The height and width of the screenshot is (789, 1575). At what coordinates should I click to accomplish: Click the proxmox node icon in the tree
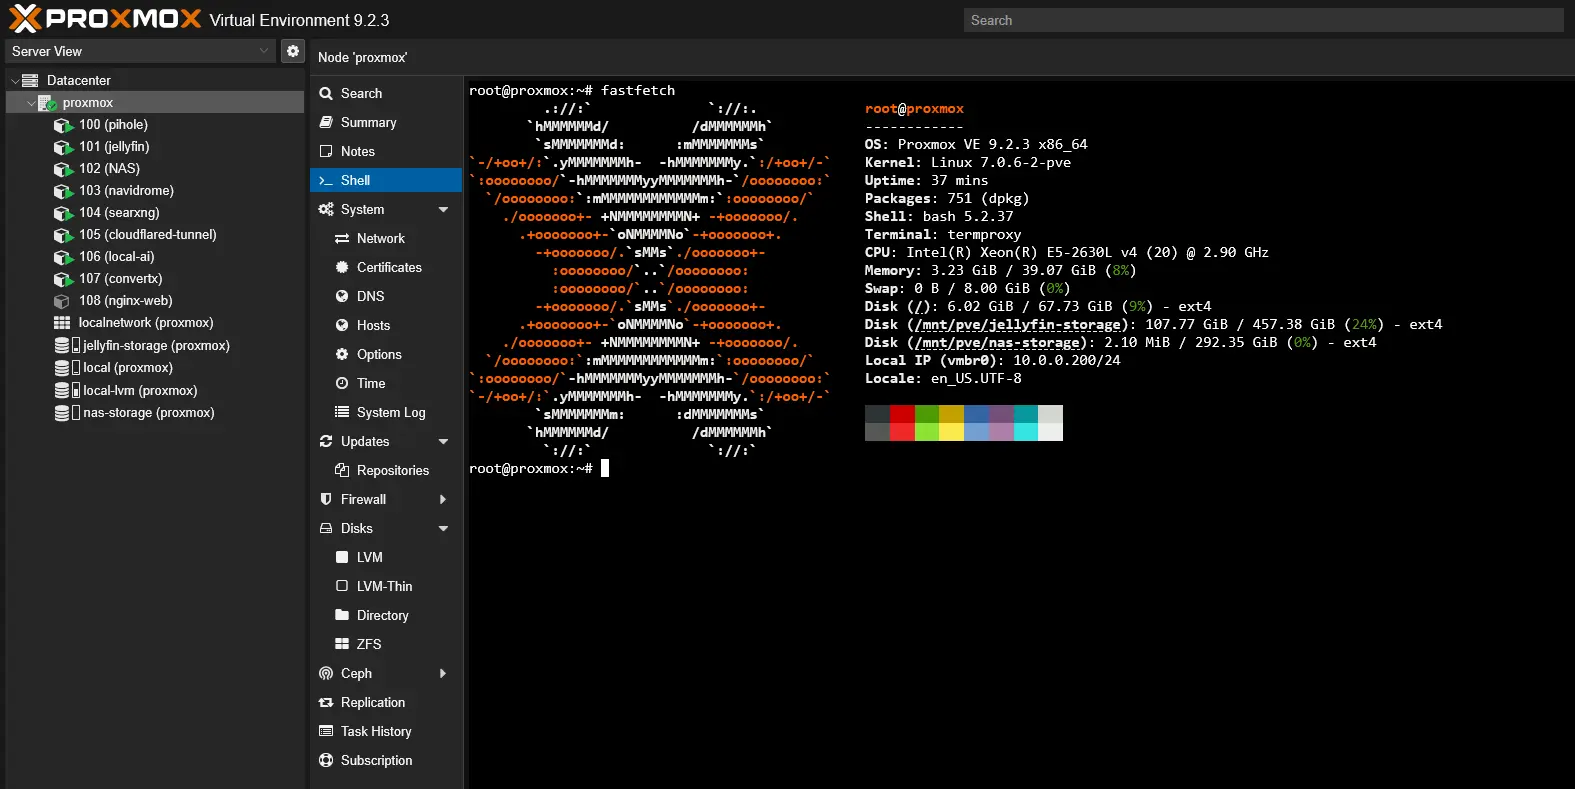(47, 102)
